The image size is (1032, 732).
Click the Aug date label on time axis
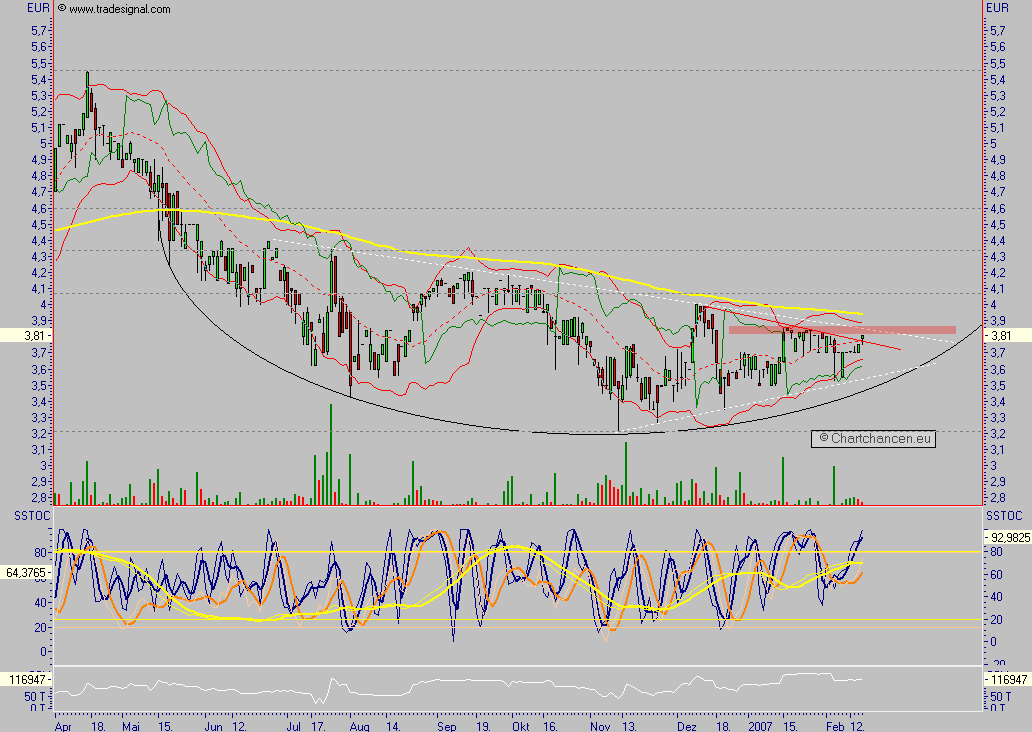[x=359, y=726]
